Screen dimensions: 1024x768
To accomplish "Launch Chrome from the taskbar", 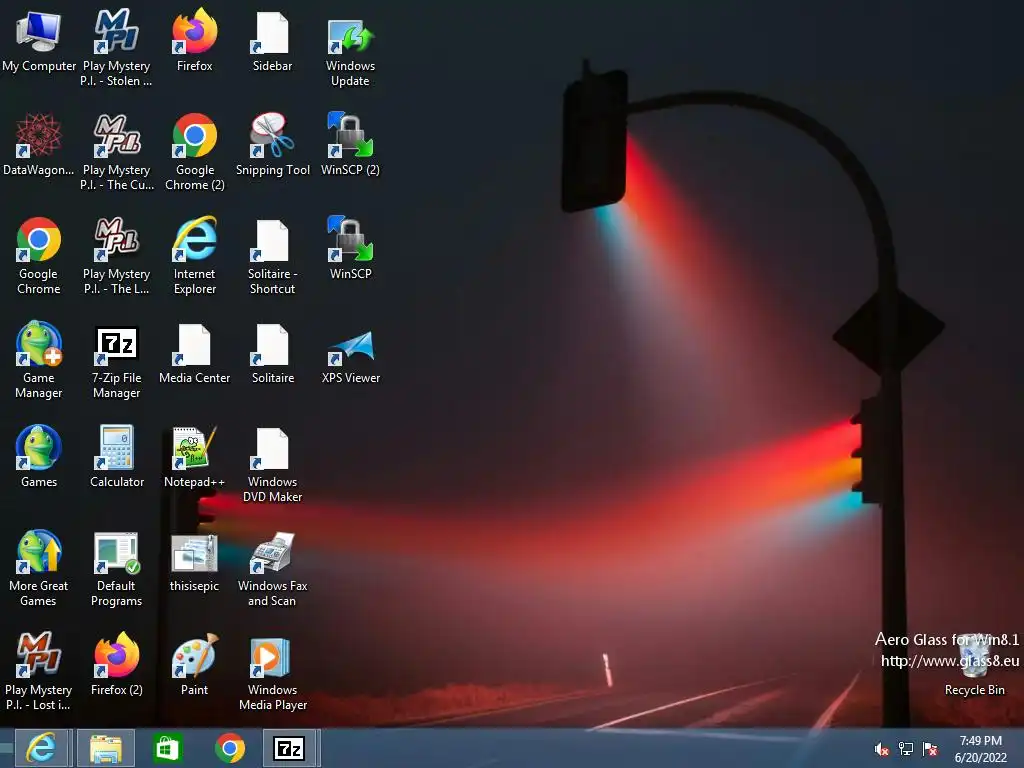I will (x=230, y=748).
